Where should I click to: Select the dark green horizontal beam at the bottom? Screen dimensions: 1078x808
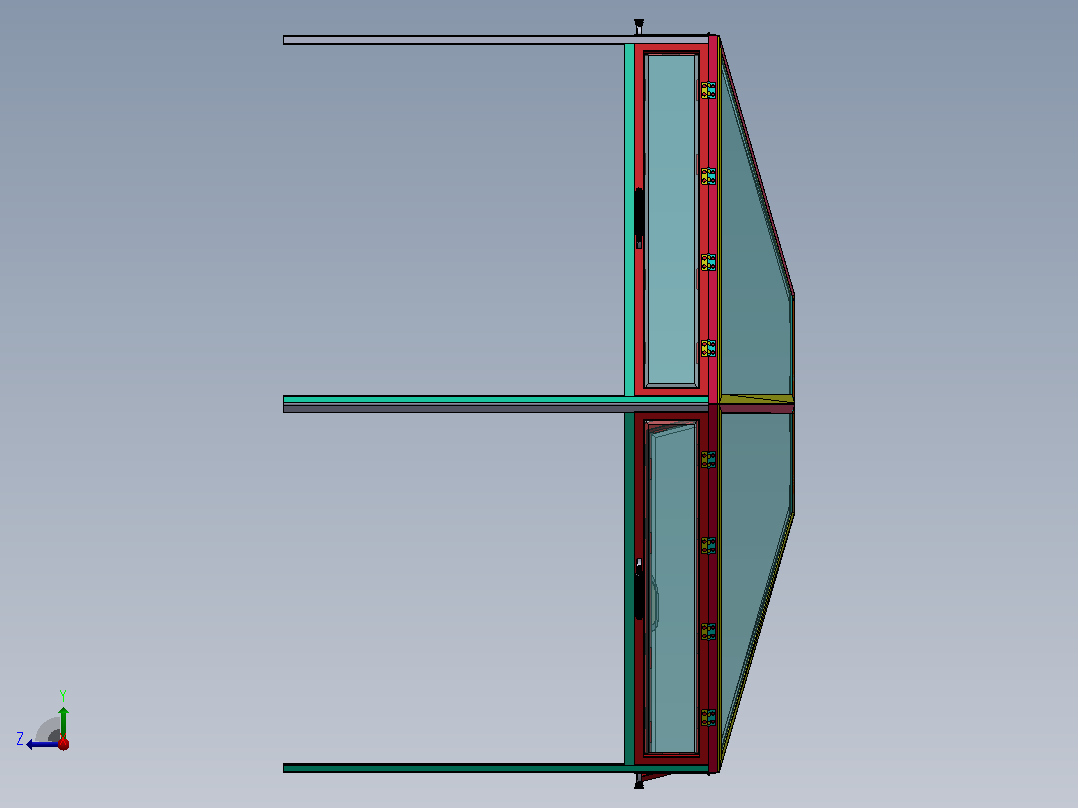point(496,768)
